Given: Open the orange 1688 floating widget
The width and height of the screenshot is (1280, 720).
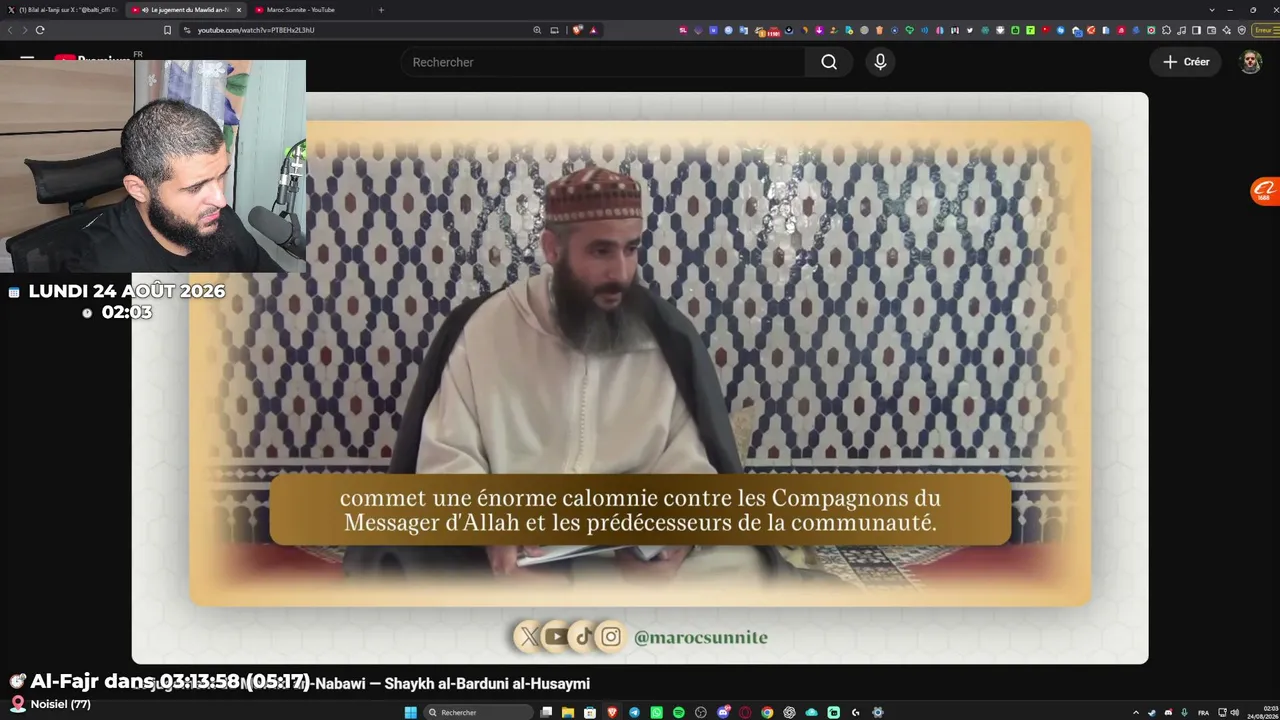Looking at the screenshot, I should pyautogui.click(x=1266, y=191).
